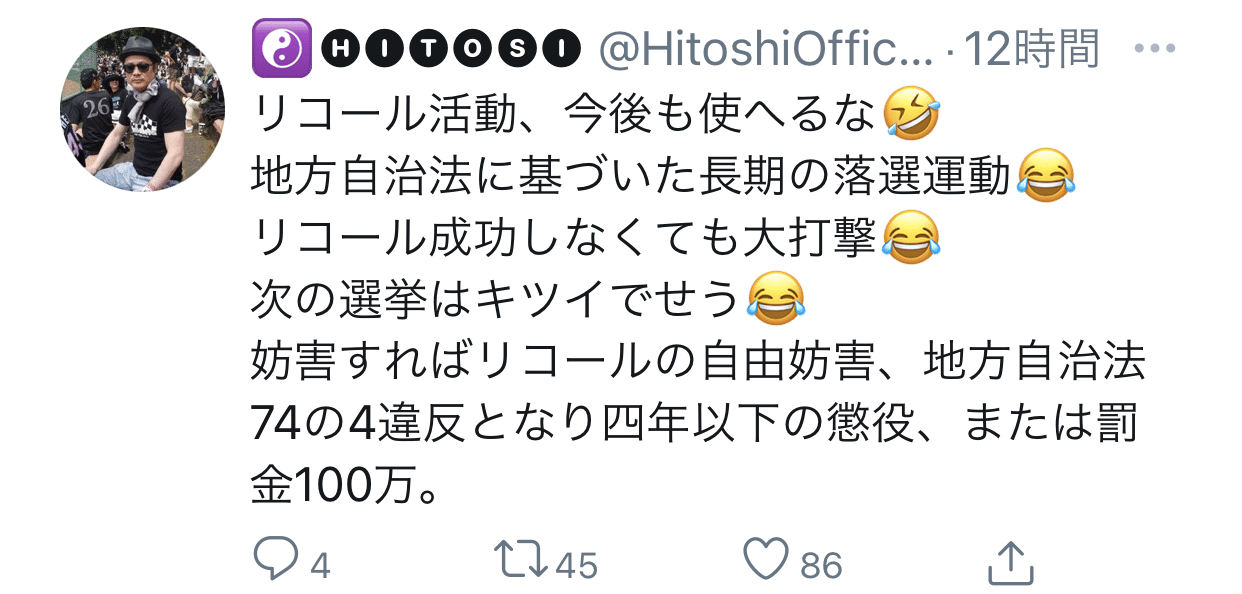
Task: Open the @HitoshiOffic... handle link
Action: coord(765,50)
